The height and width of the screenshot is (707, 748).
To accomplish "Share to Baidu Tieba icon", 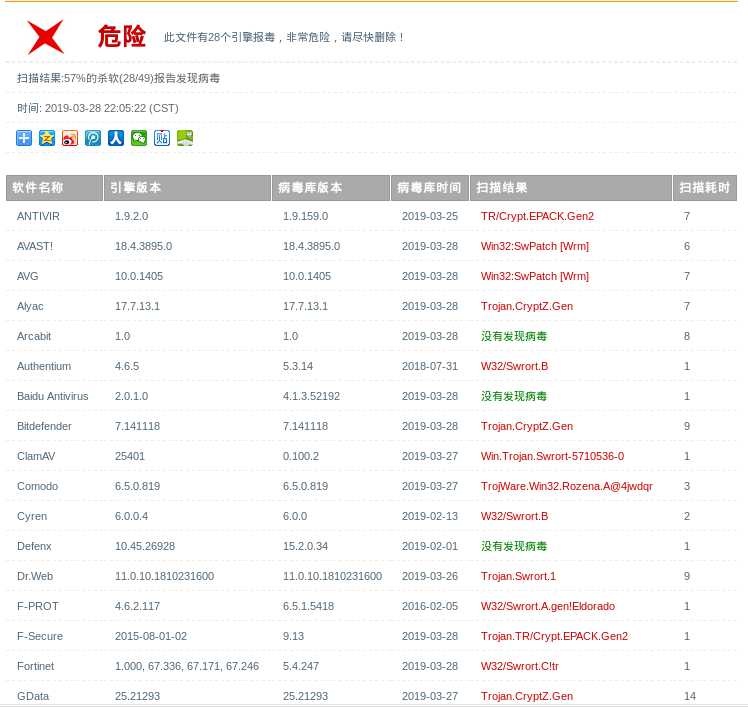I will [x=162, y=138].
